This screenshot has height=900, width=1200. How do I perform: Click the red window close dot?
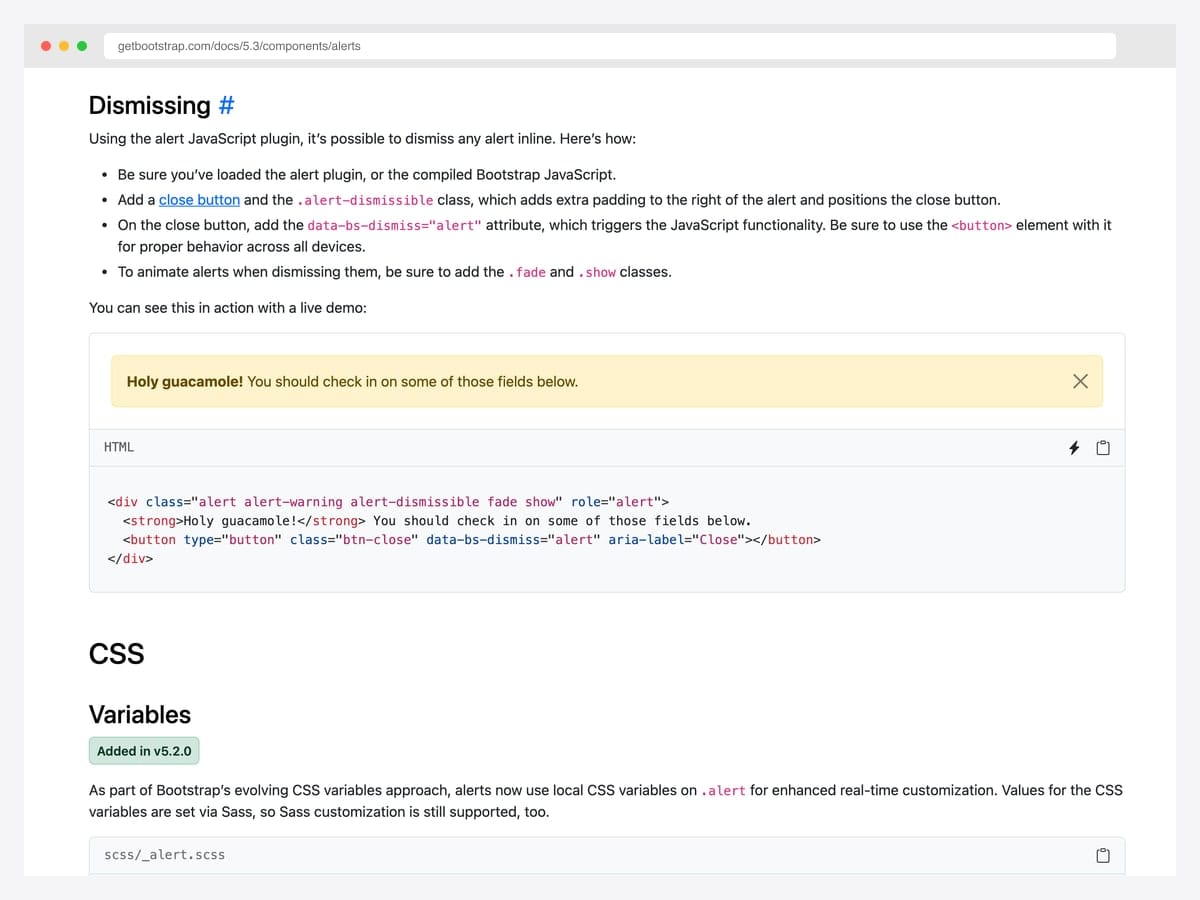coord(46,46)
